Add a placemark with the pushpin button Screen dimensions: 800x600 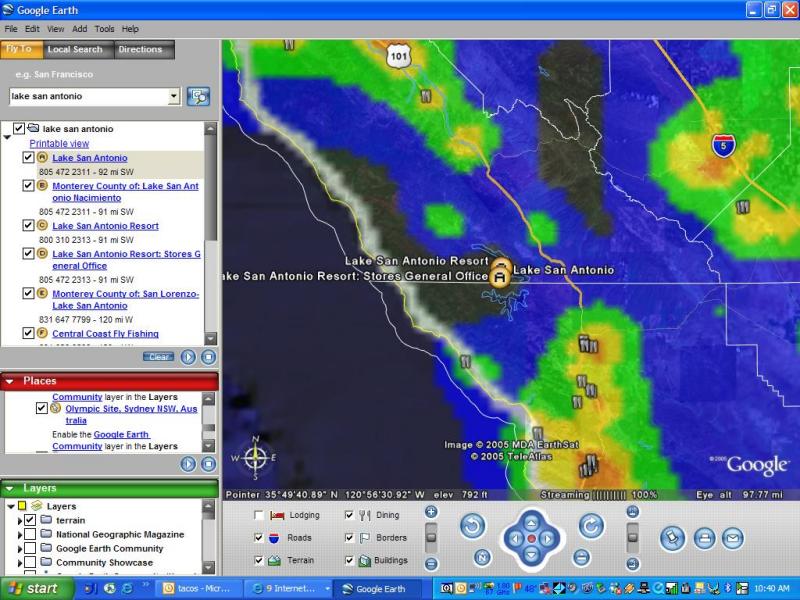[672, 538]
